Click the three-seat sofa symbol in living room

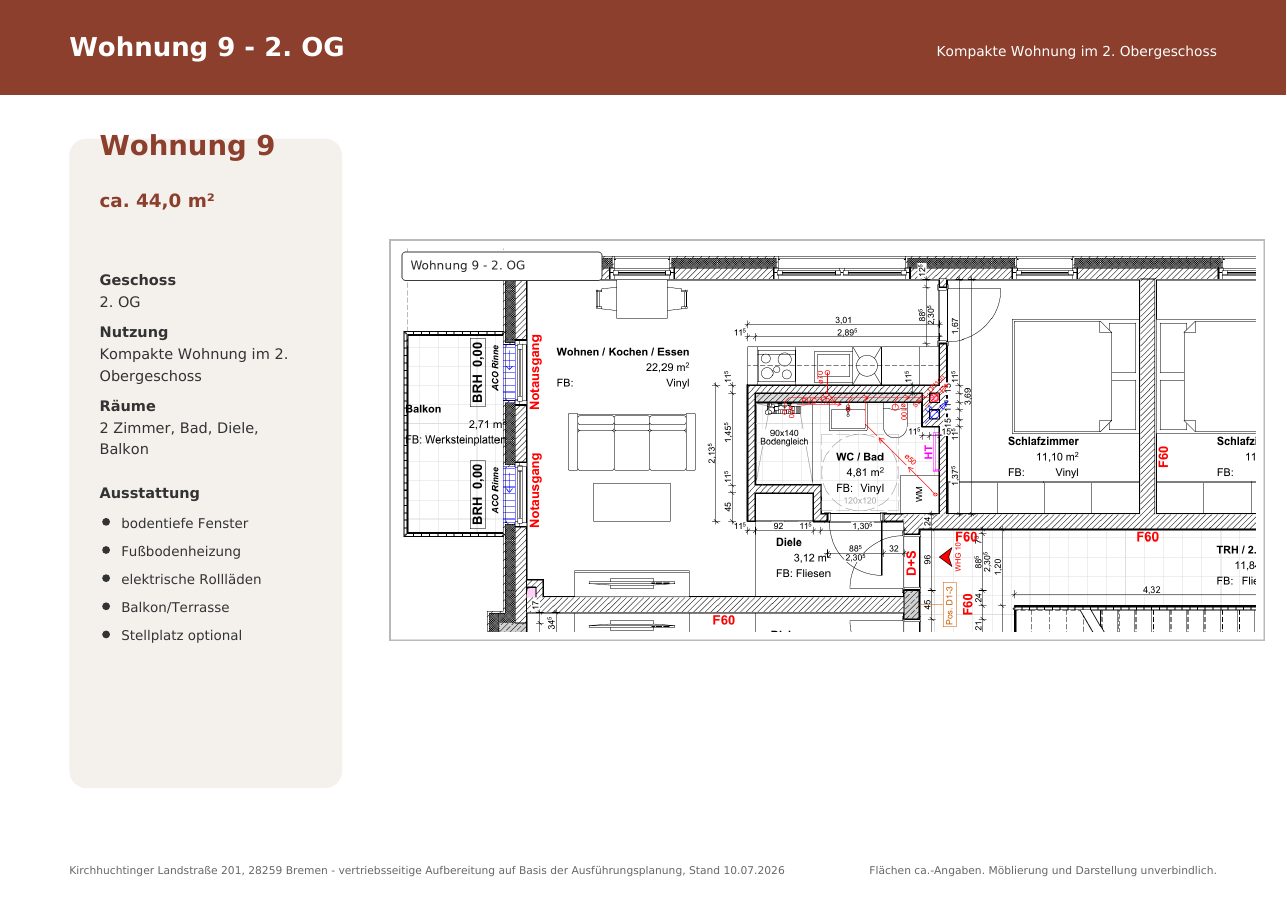point(632,441)
